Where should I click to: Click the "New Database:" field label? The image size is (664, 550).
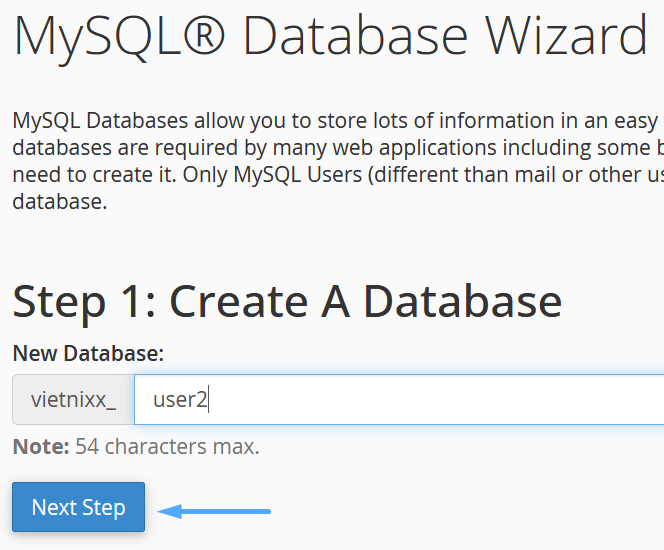click(88, 353)
